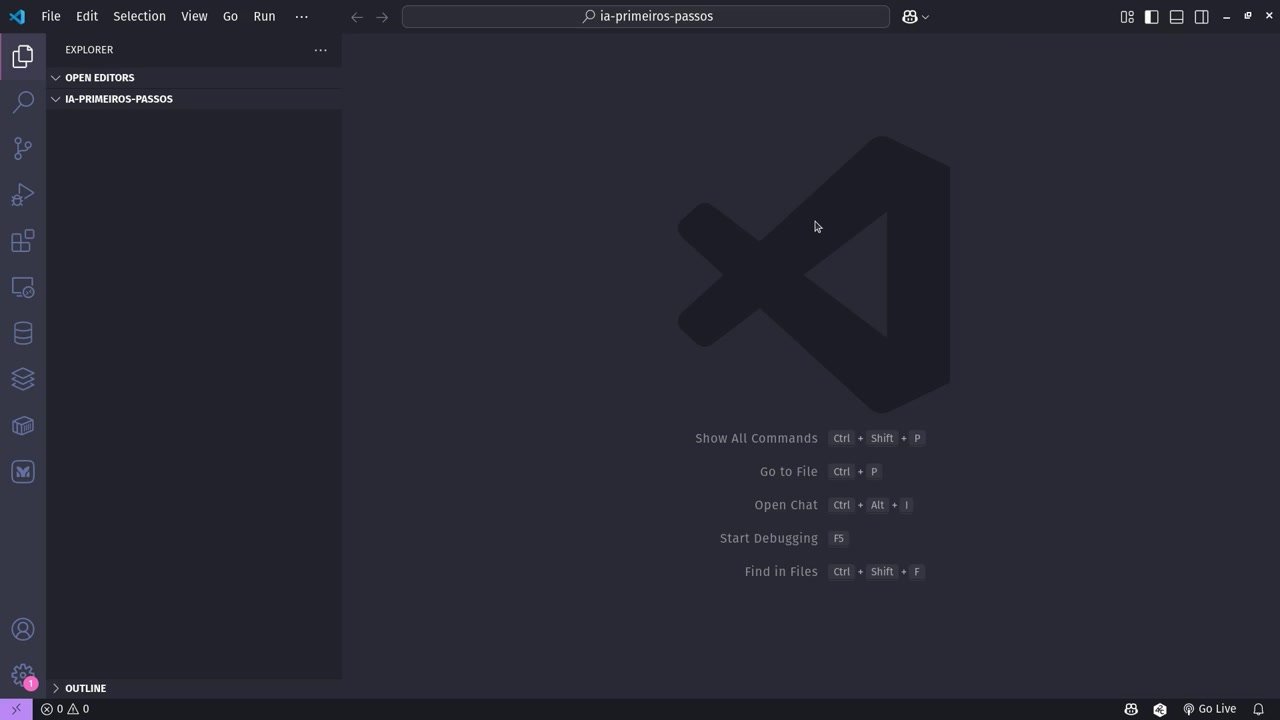
Task: Open the Manage gear icon
Action: (22, 675)
